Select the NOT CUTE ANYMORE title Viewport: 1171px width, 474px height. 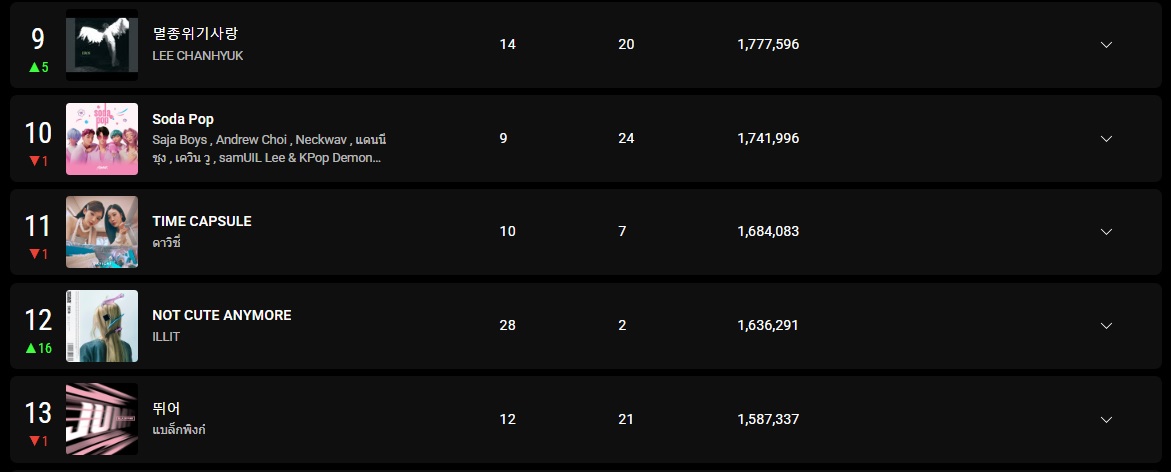coord(222,315)
